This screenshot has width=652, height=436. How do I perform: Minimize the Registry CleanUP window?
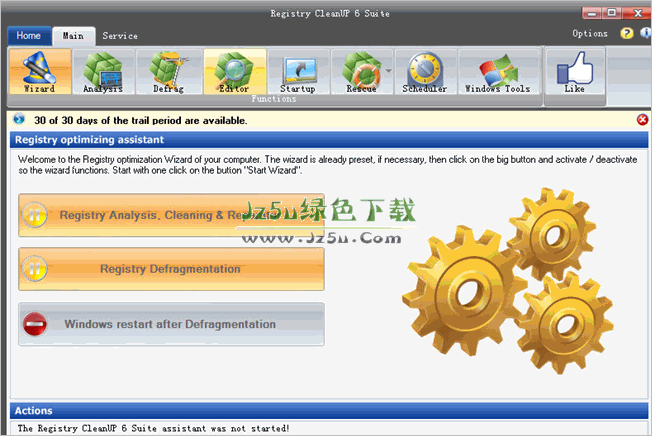[591, 13]
